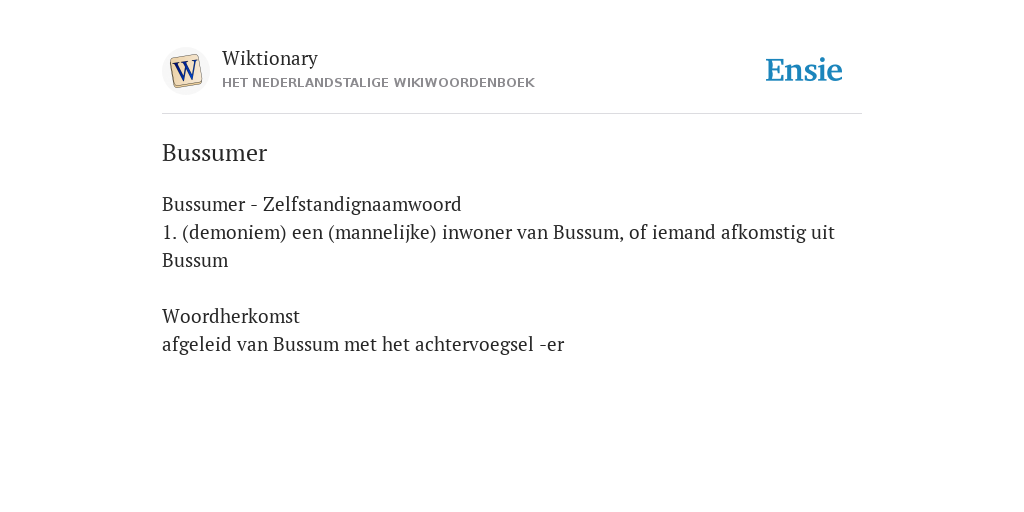Select the word Zelfstandignaamwoord

362,204
